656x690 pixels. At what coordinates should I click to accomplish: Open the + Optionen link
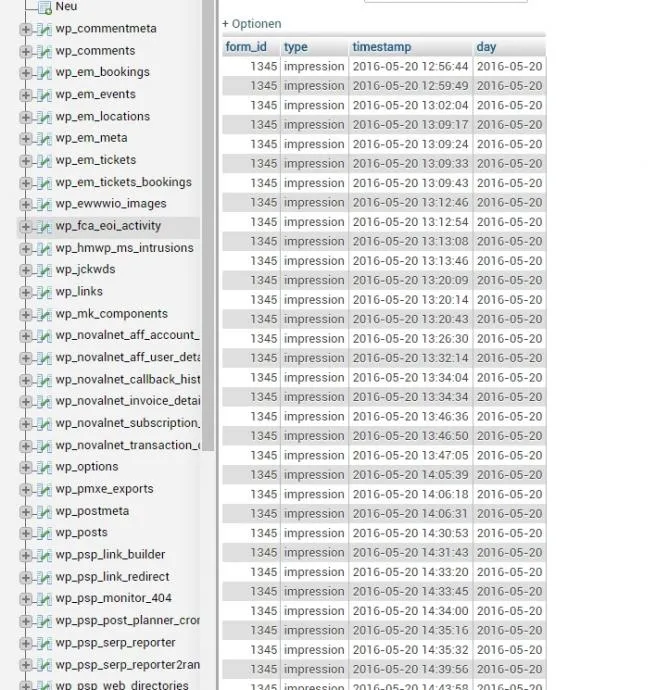coord(252,24)
